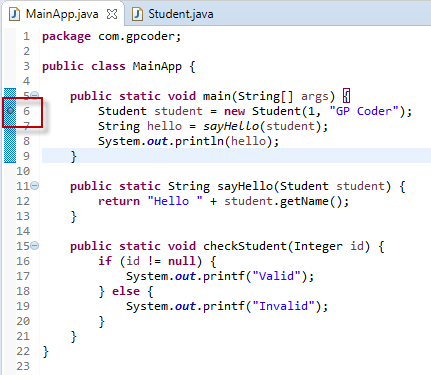Click the sayHello call on line 7

231,126
